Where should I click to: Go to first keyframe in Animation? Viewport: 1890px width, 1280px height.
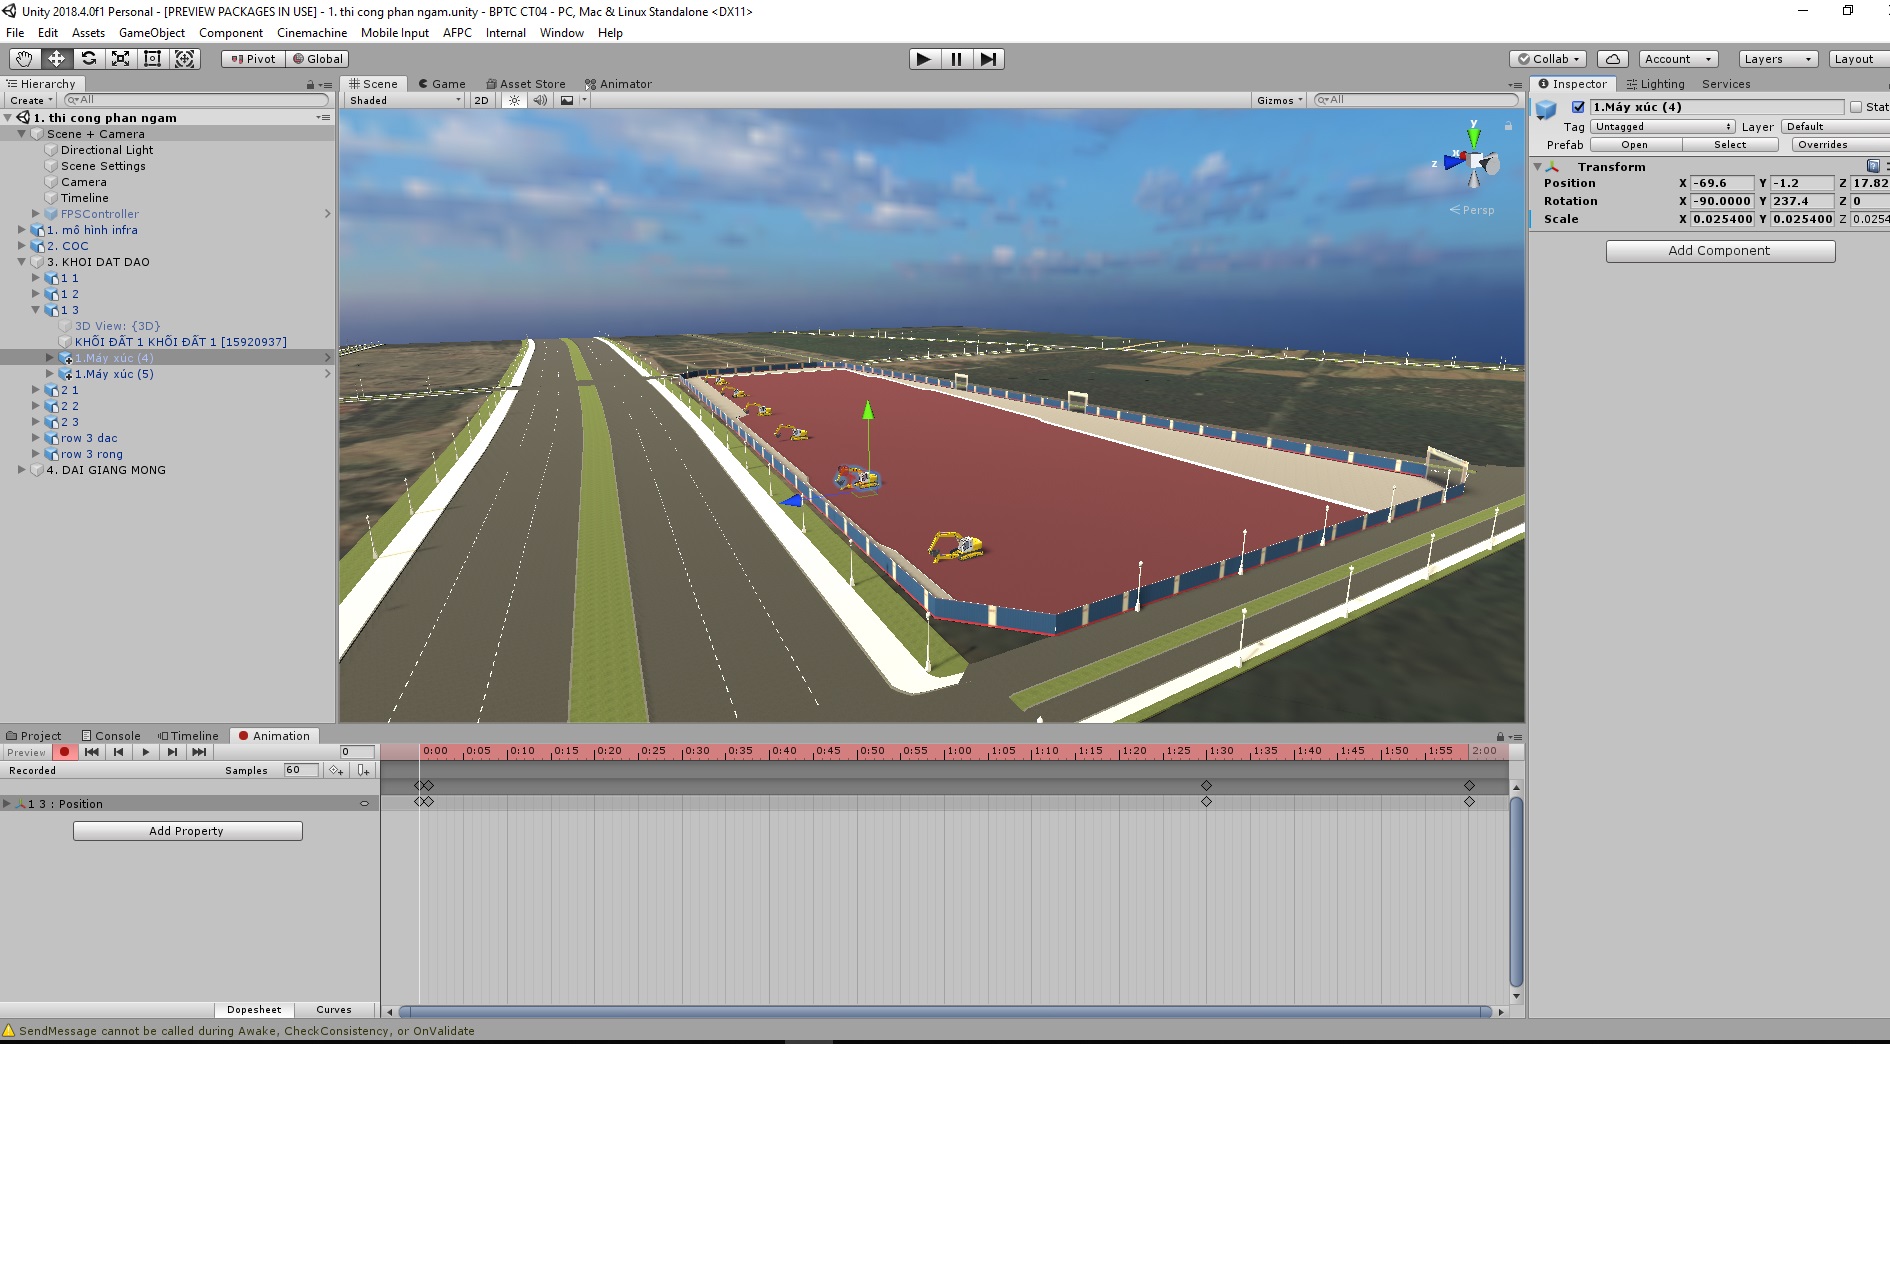pyautogui.click(x=92, y=752)
